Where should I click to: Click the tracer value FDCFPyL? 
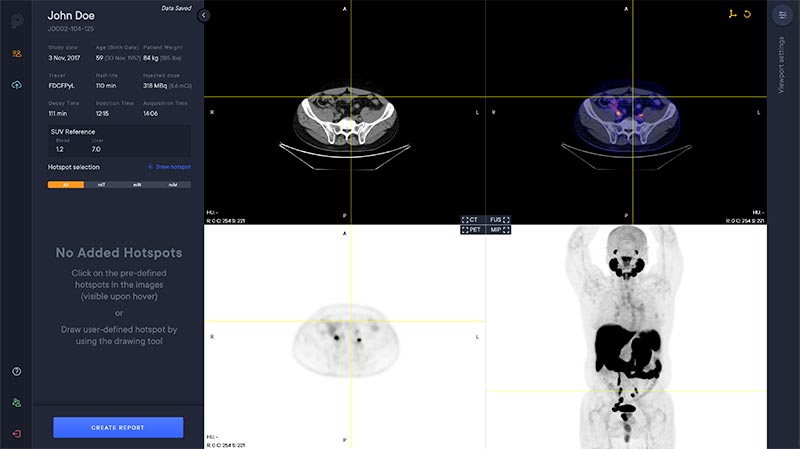[x=62, y=86]
